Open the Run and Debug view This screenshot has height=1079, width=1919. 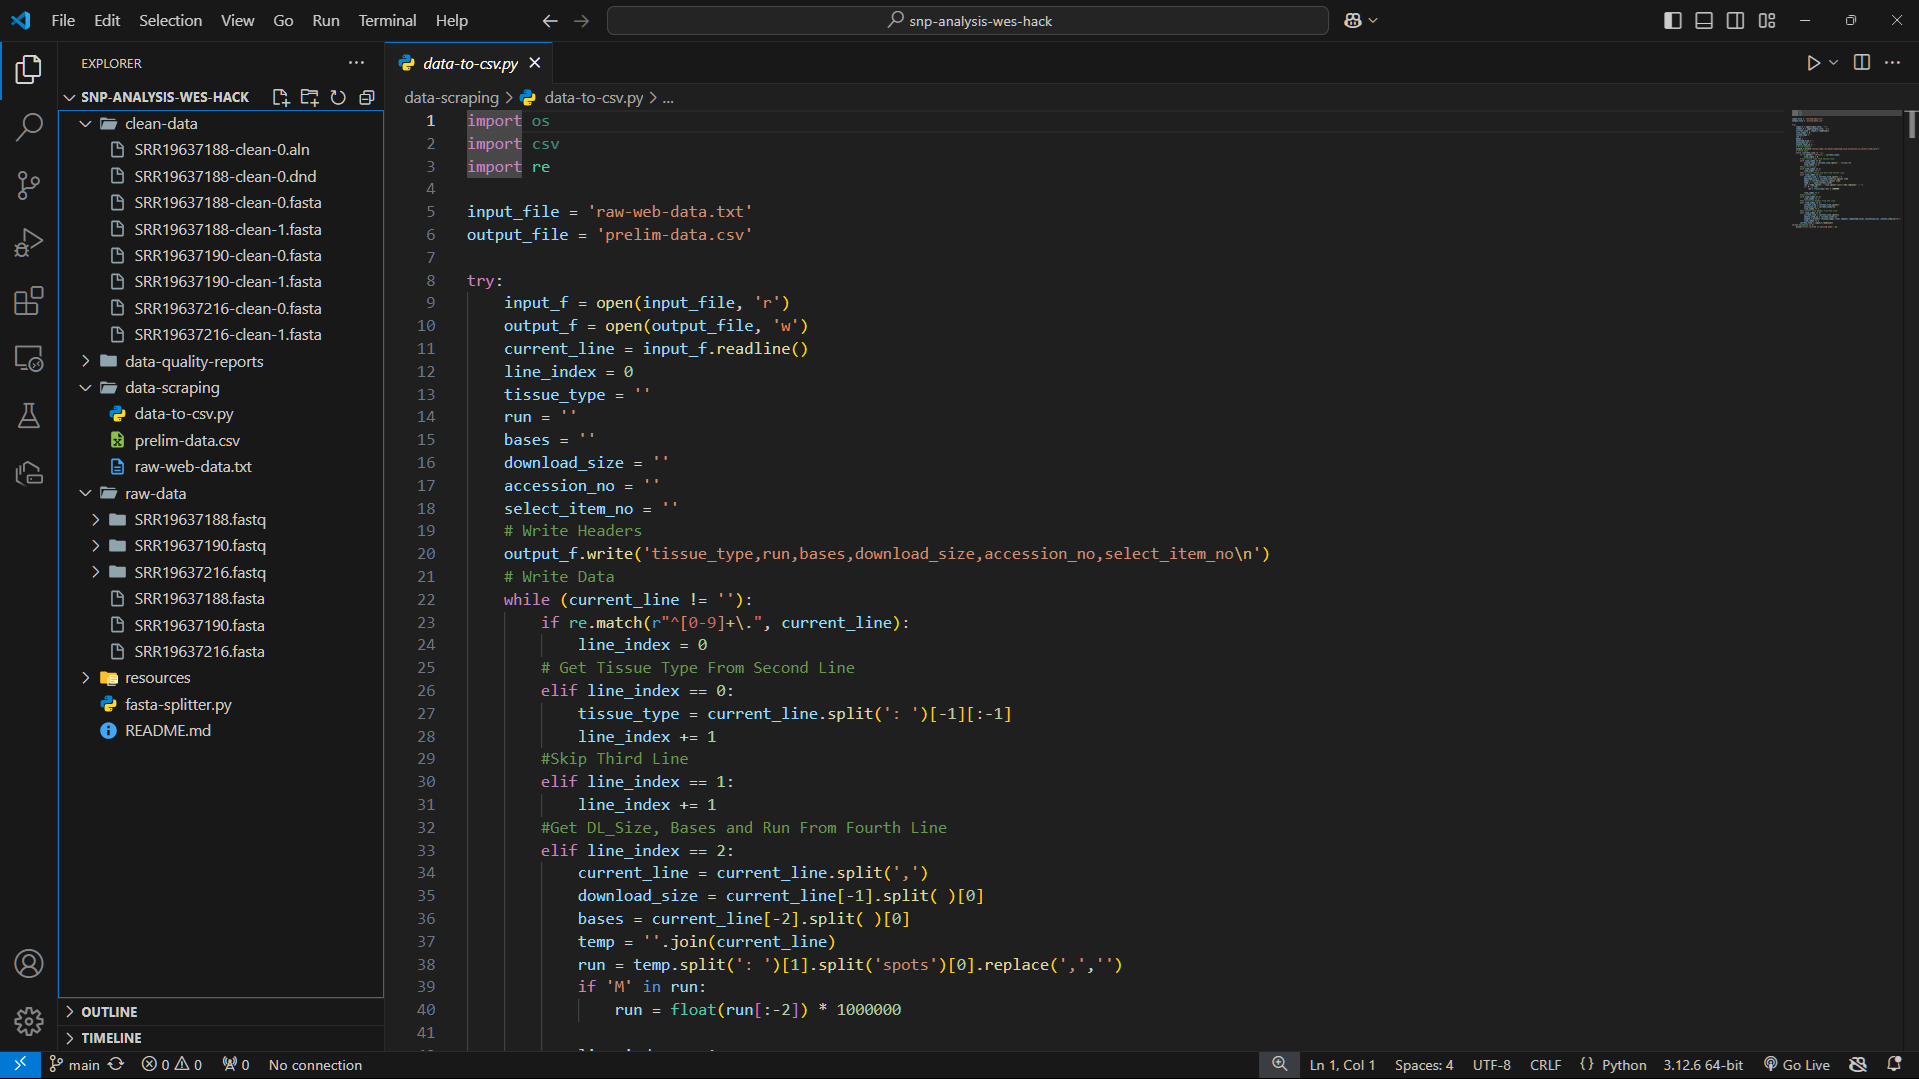coord(29,243)
